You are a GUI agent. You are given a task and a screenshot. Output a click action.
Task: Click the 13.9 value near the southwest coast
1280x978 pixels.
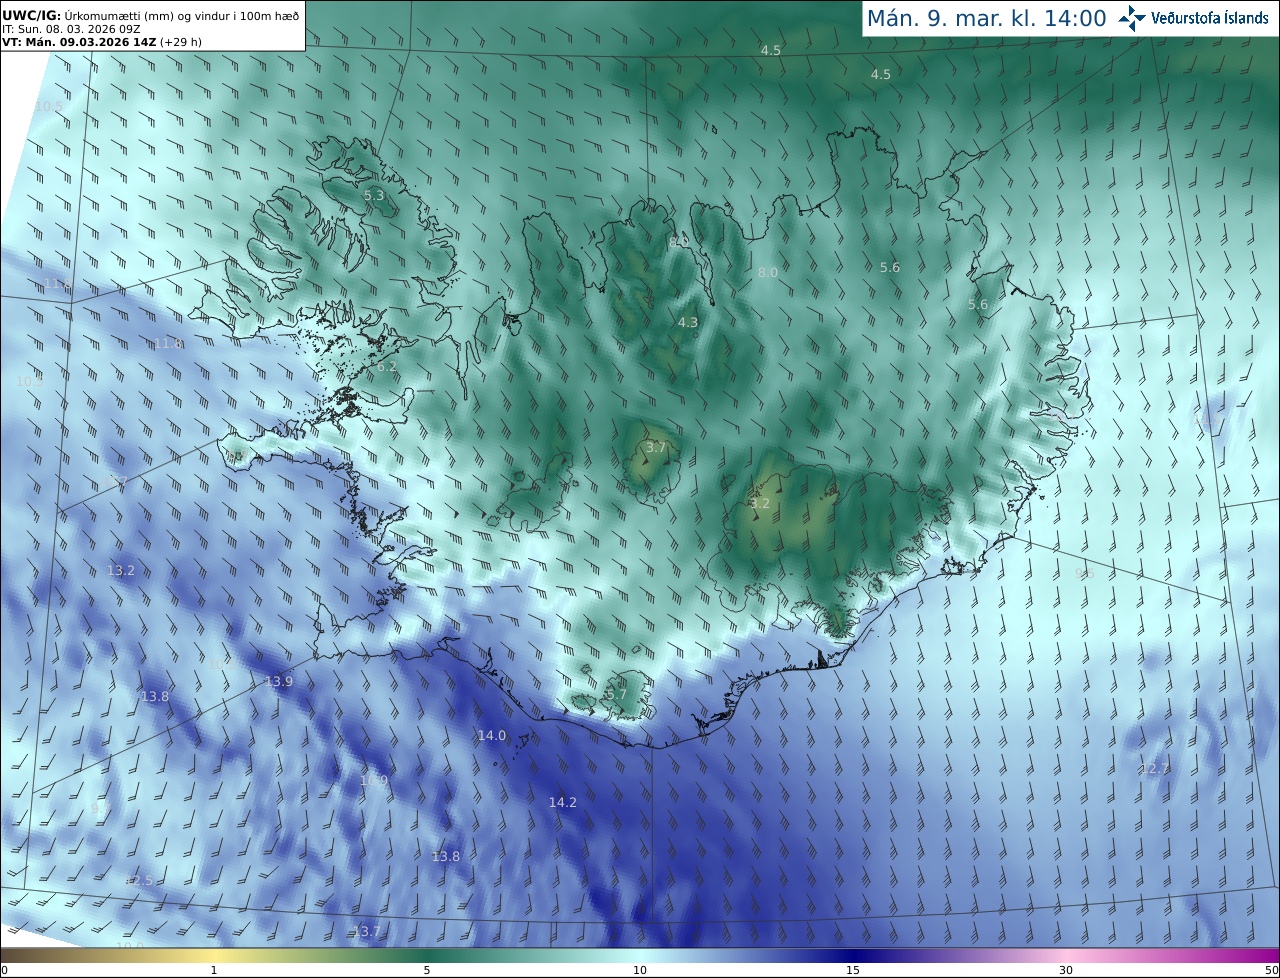(279, 681)
